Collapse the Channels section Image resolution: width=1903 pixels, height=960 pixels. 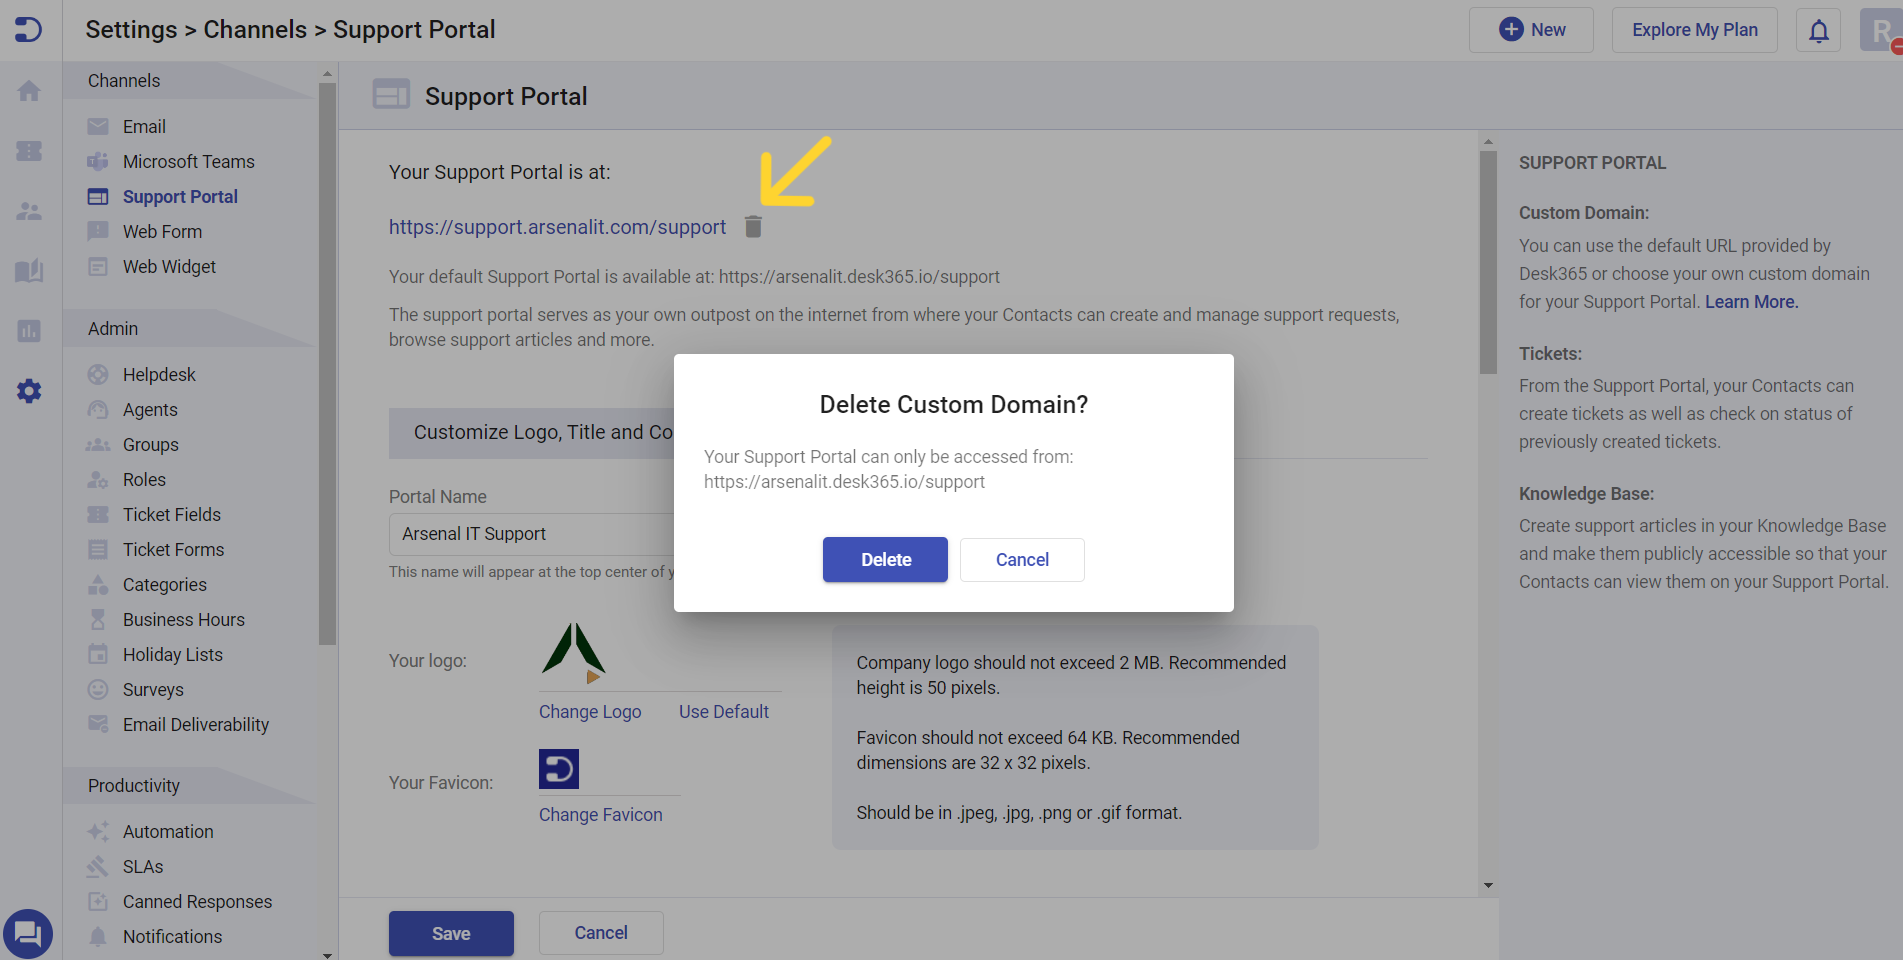click(x=123, y=80)
